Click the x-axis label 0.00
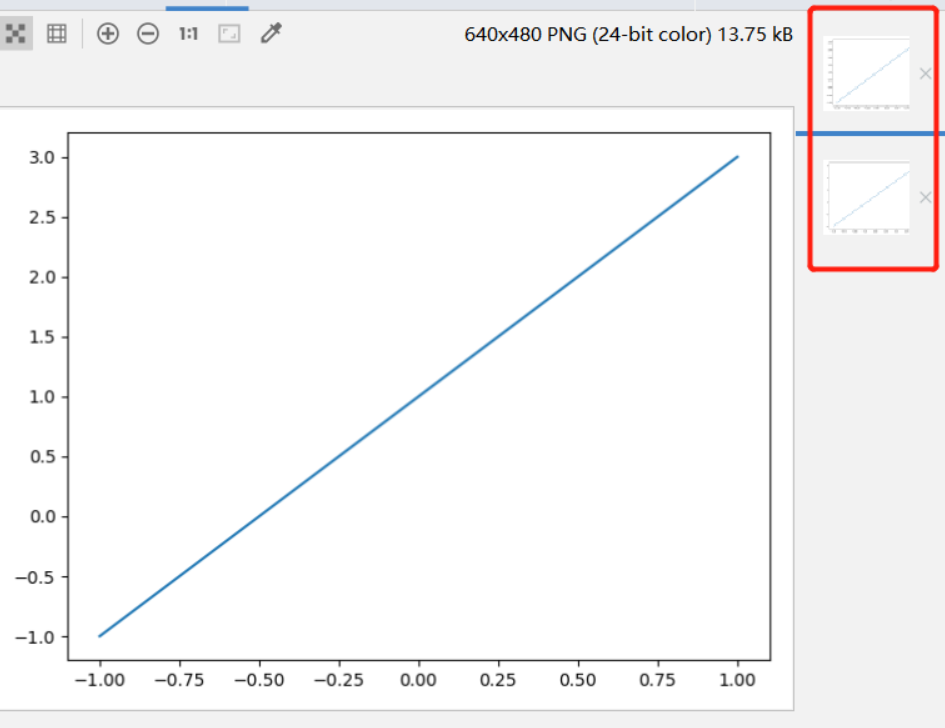945x728 pixels. point(418,680)
